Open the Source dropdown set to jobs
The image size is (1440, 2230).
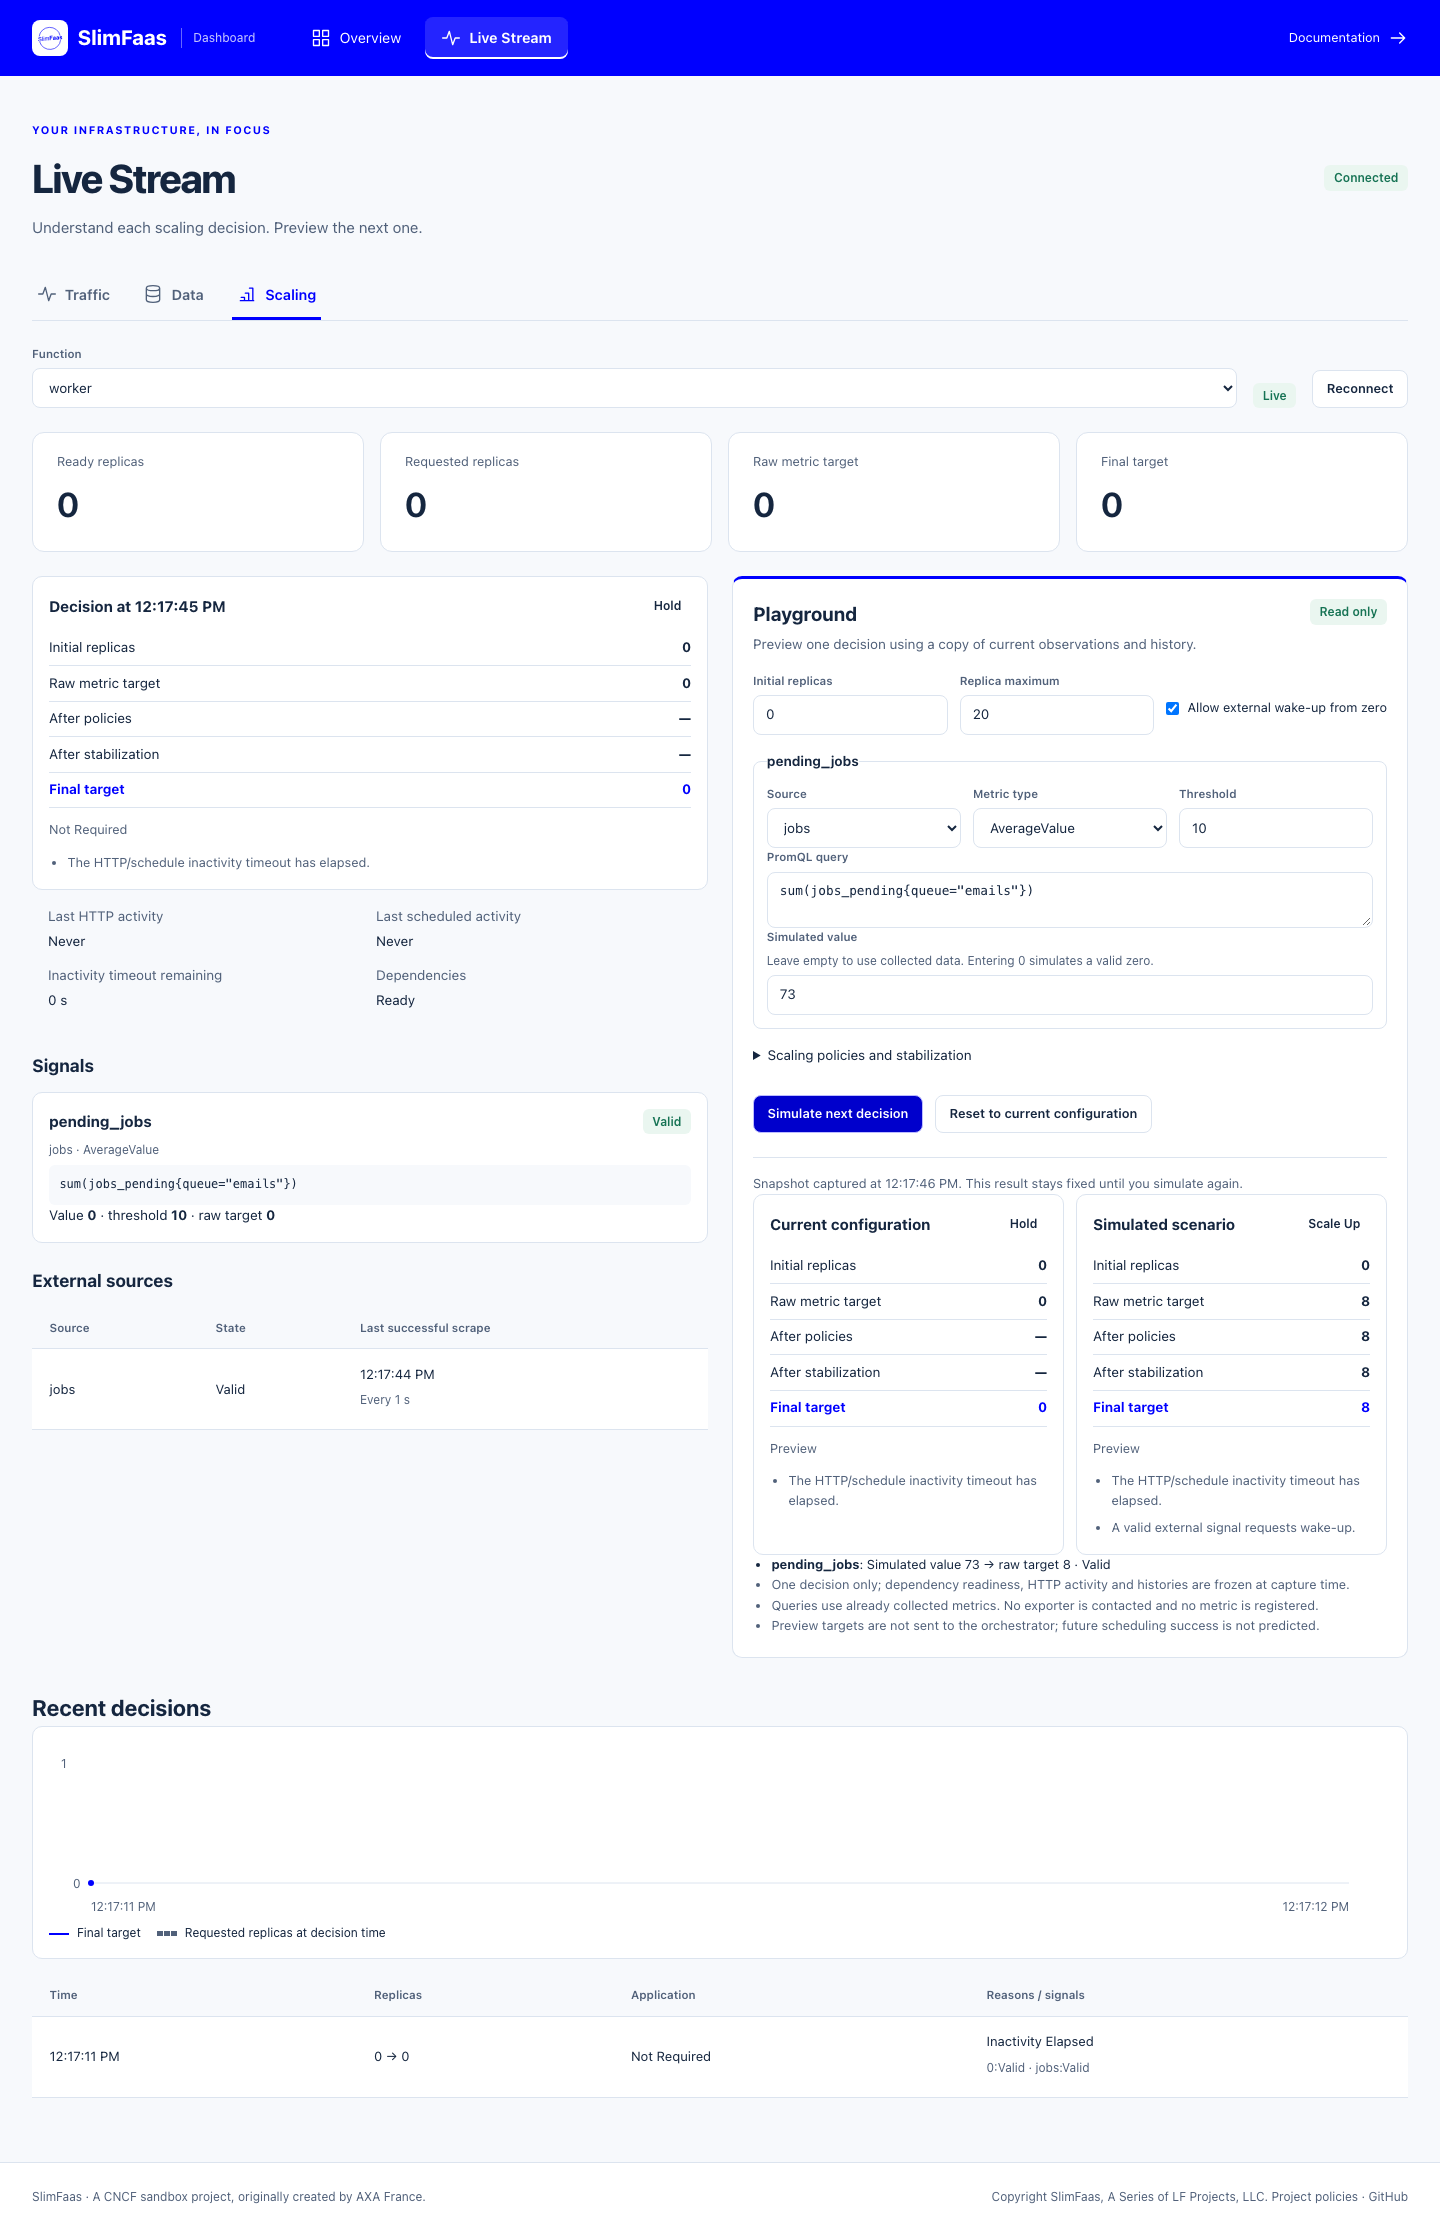(864, 828)
